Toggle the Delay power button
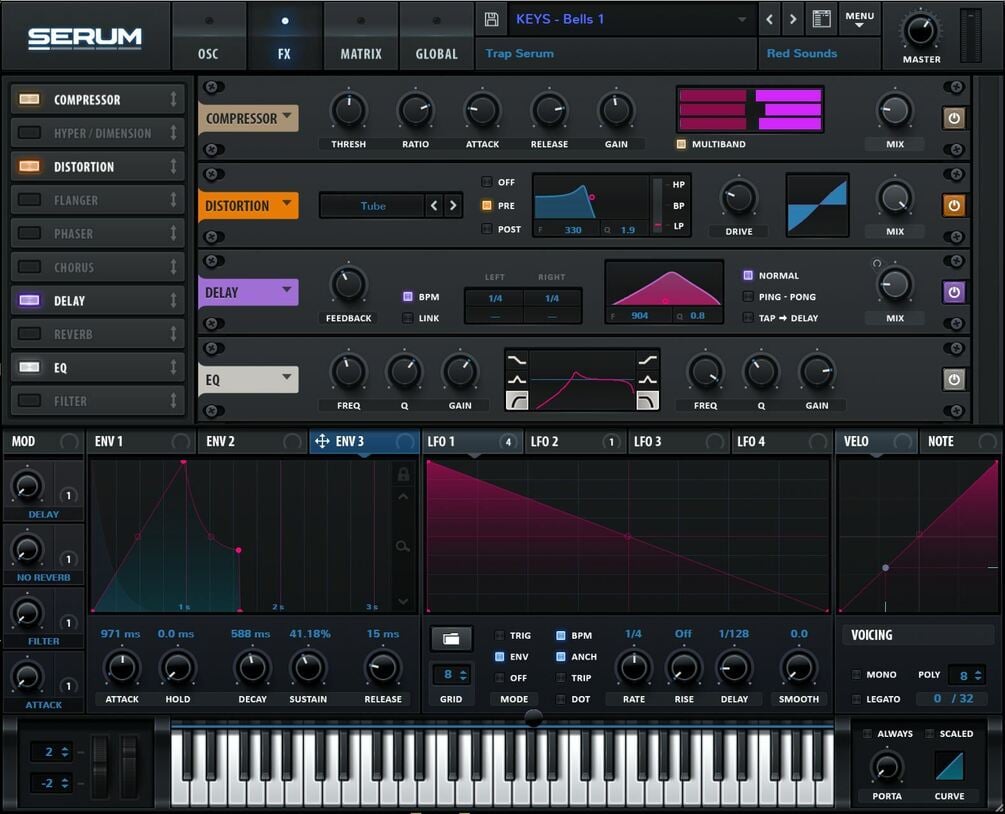 click(x=954, y=292)
